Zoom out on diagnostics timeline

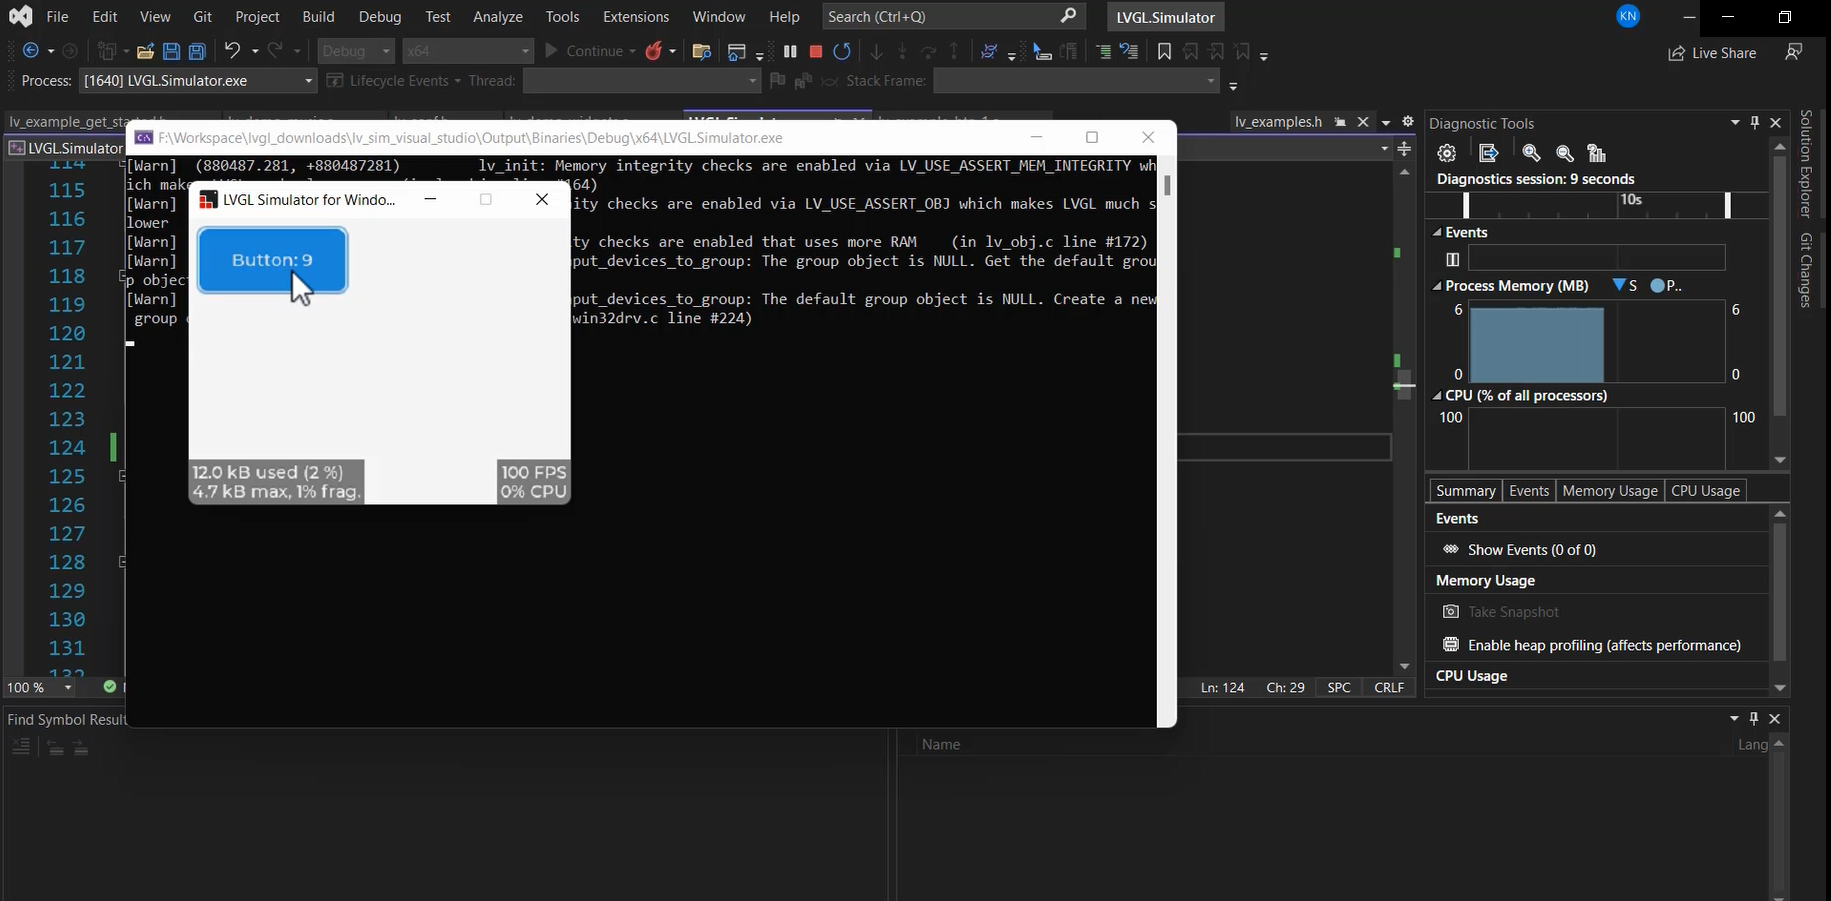(1565, 153)
